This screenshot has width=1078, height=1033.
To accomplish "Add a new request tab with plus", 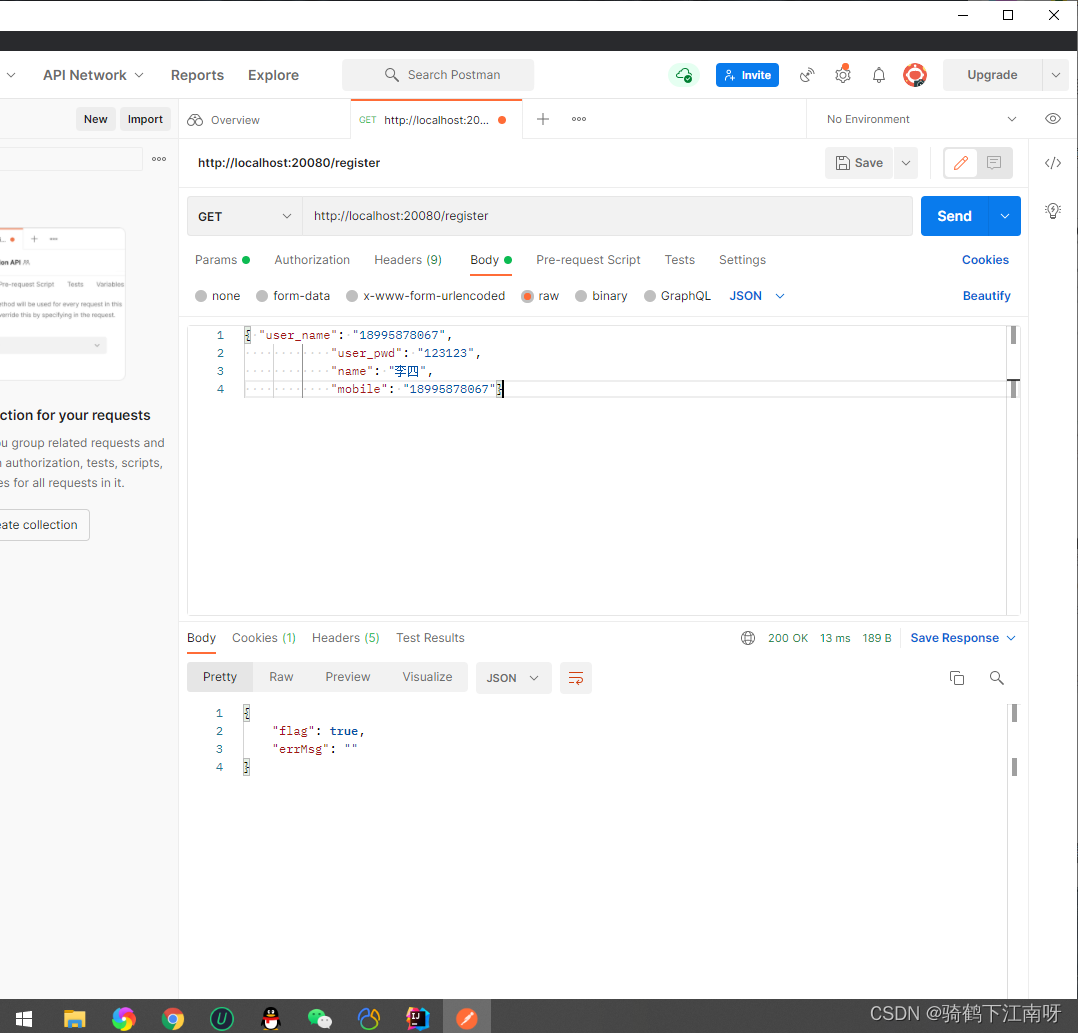I will [x=542, y=119].
